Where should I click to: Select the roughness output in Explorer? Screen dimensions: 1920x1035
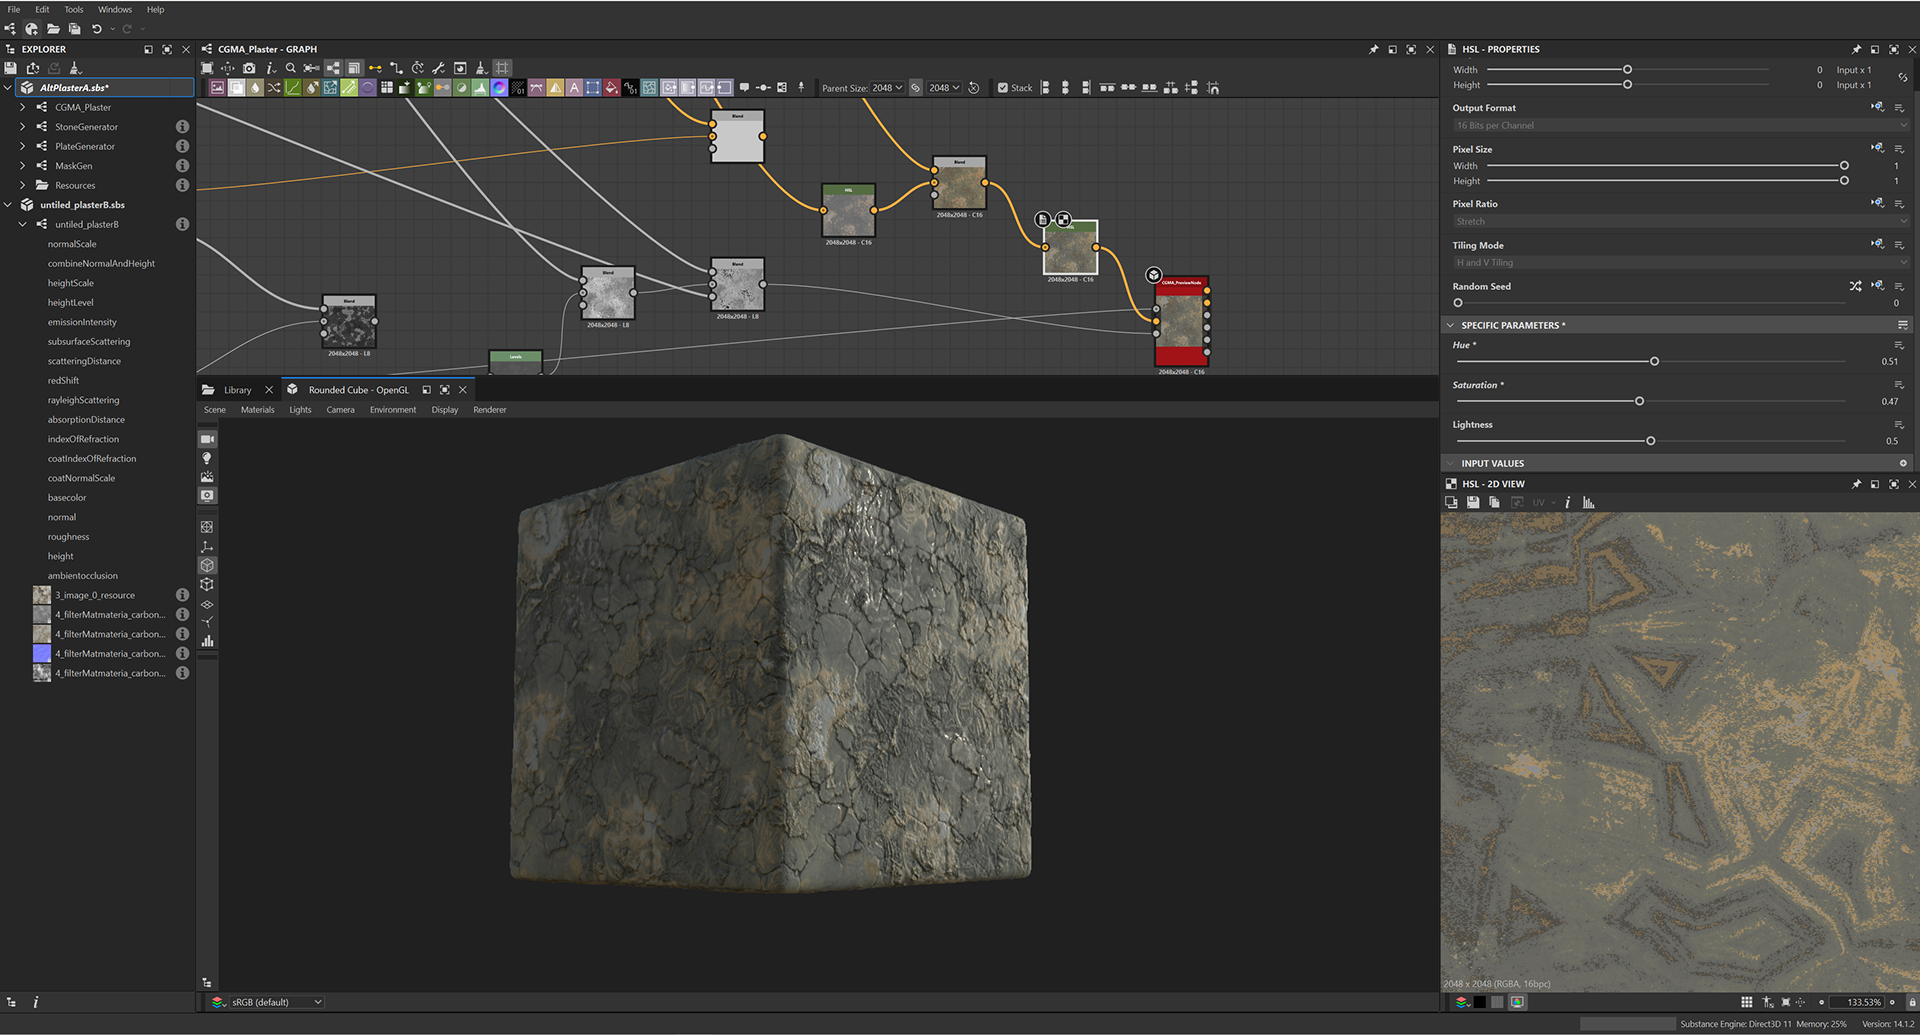click(x=68, y=537)
